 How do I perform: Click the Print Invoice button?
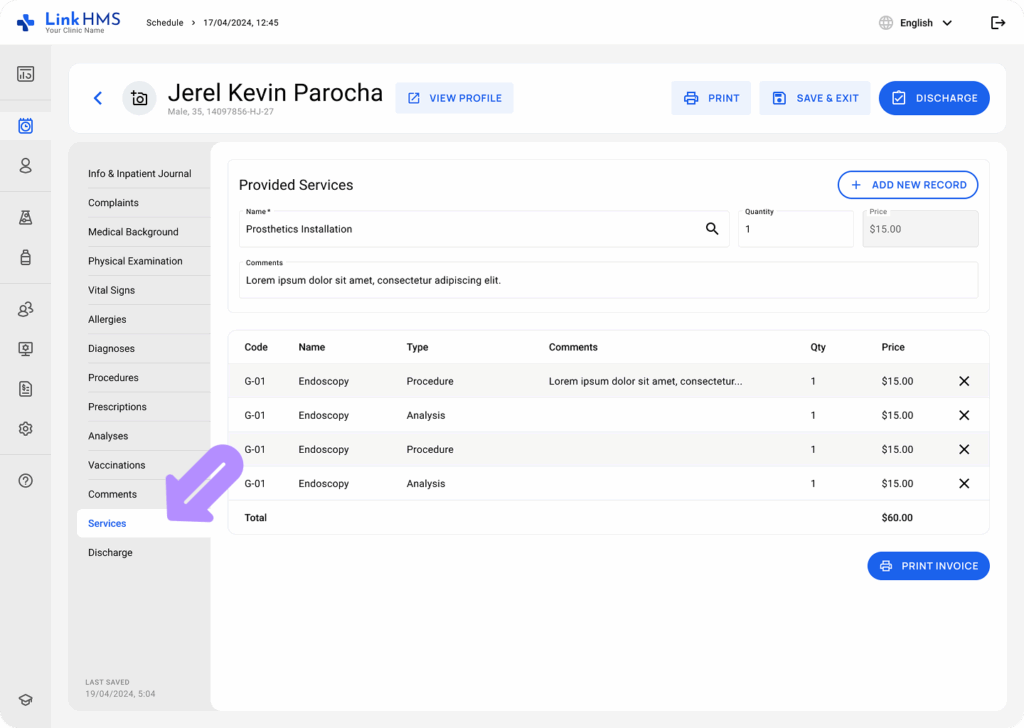pos(928,566)
